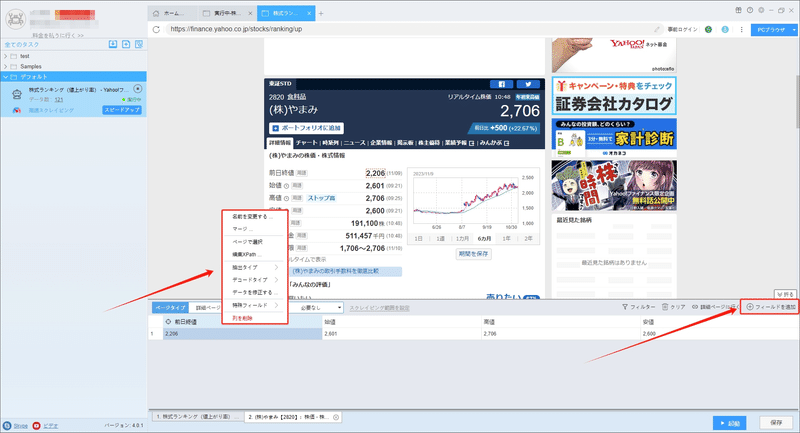Click the import task icon beside 全てのタスク
This screenshot has width=800, height=433.
[113, 44]
